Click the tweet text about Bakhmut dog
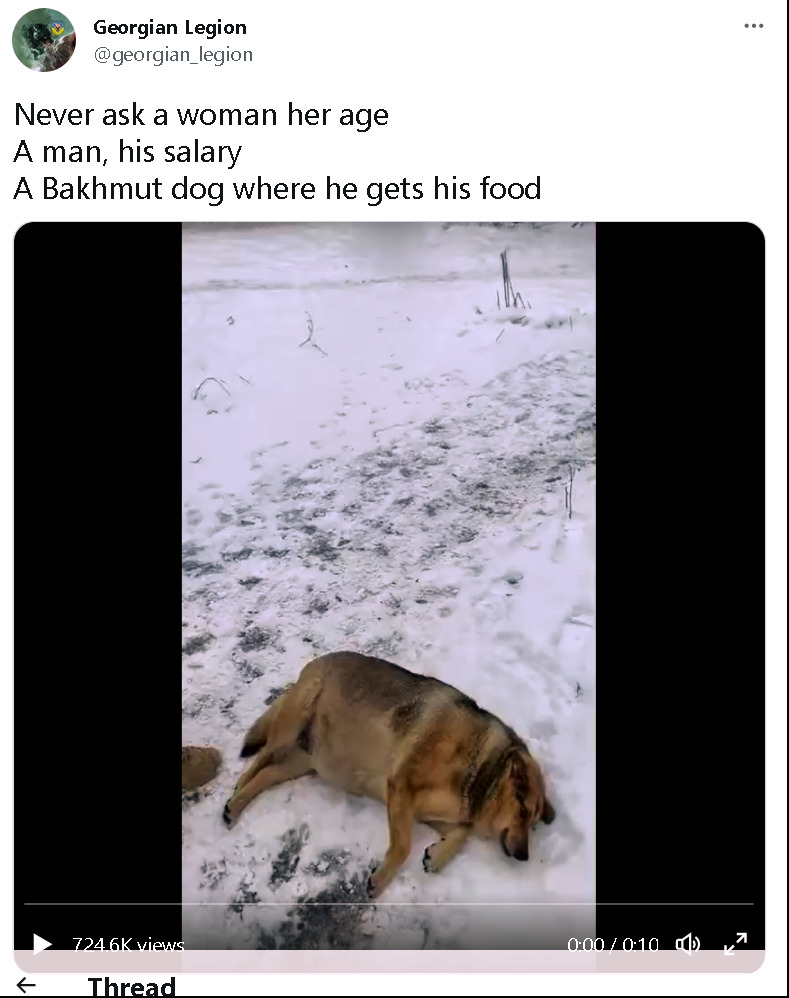 click(277, 188)
